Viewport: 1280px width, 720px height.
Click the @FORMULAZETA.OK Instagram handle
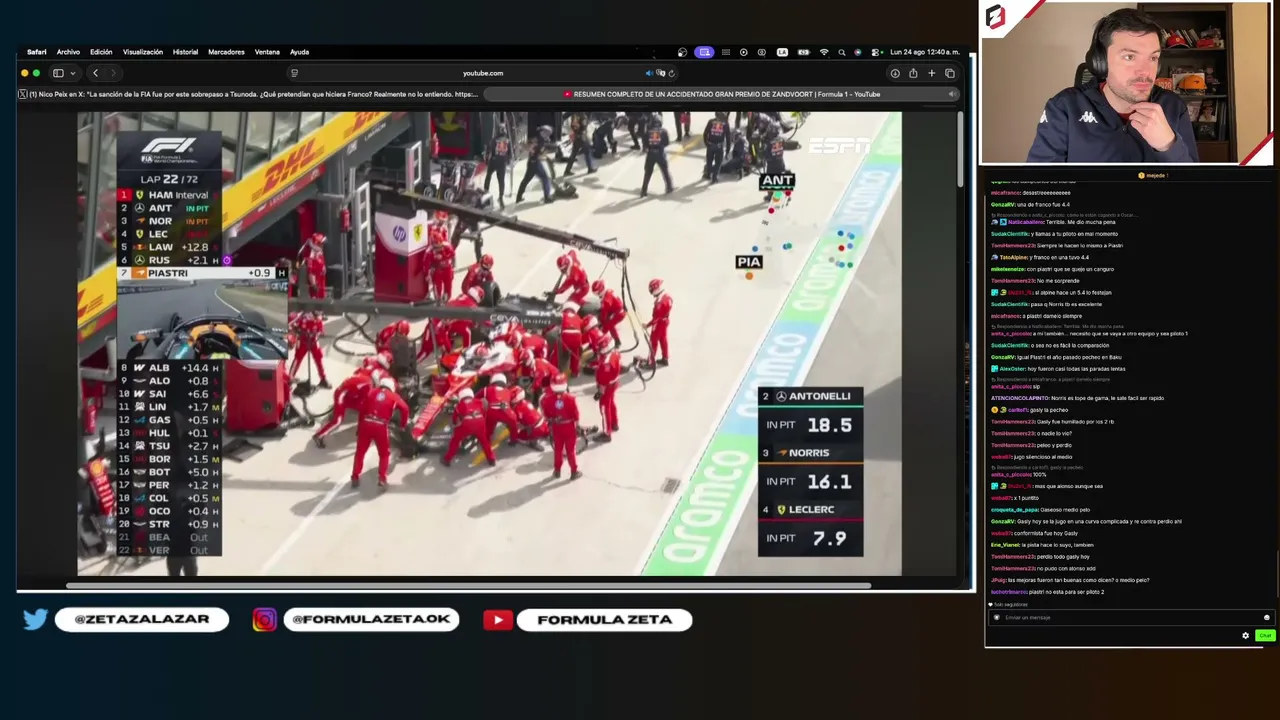370,620
